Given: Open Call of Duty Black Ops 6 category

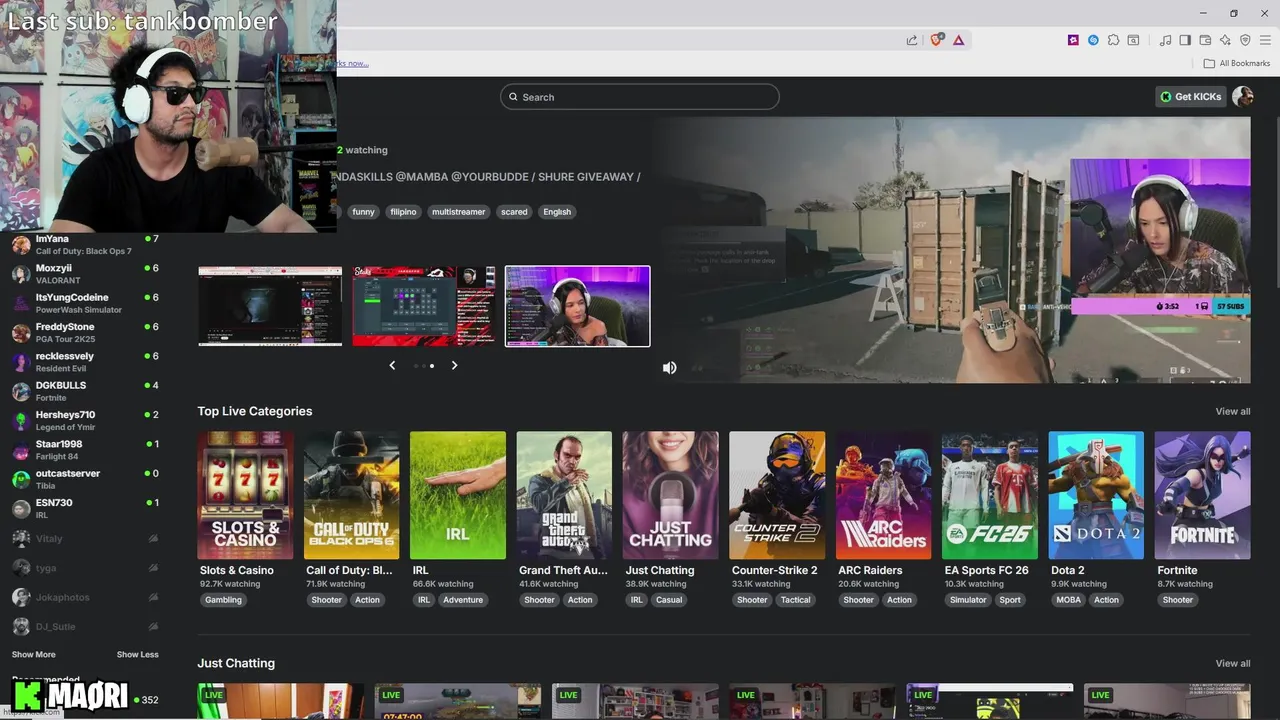Looking at the screenshot, I should [351, 495].
